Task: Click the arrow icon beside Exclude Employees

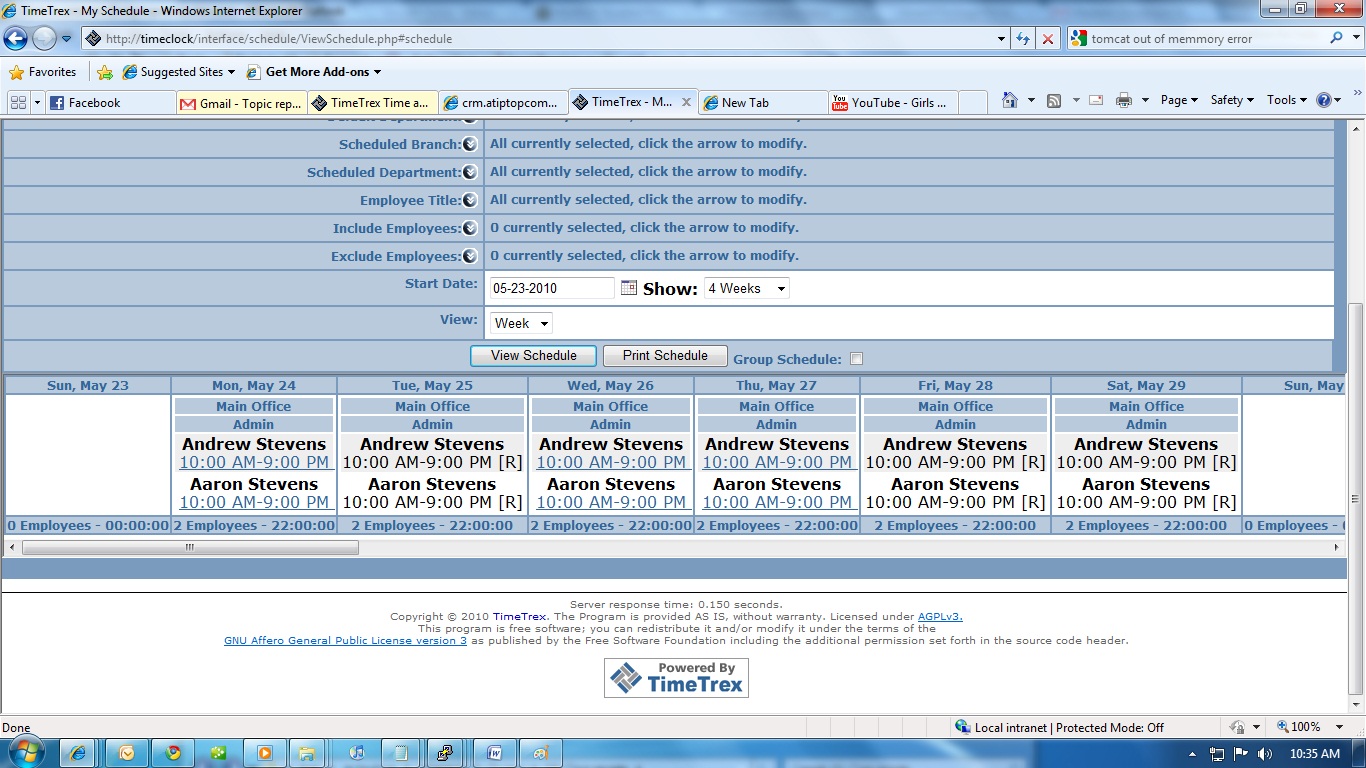Action: coord(469,256)
